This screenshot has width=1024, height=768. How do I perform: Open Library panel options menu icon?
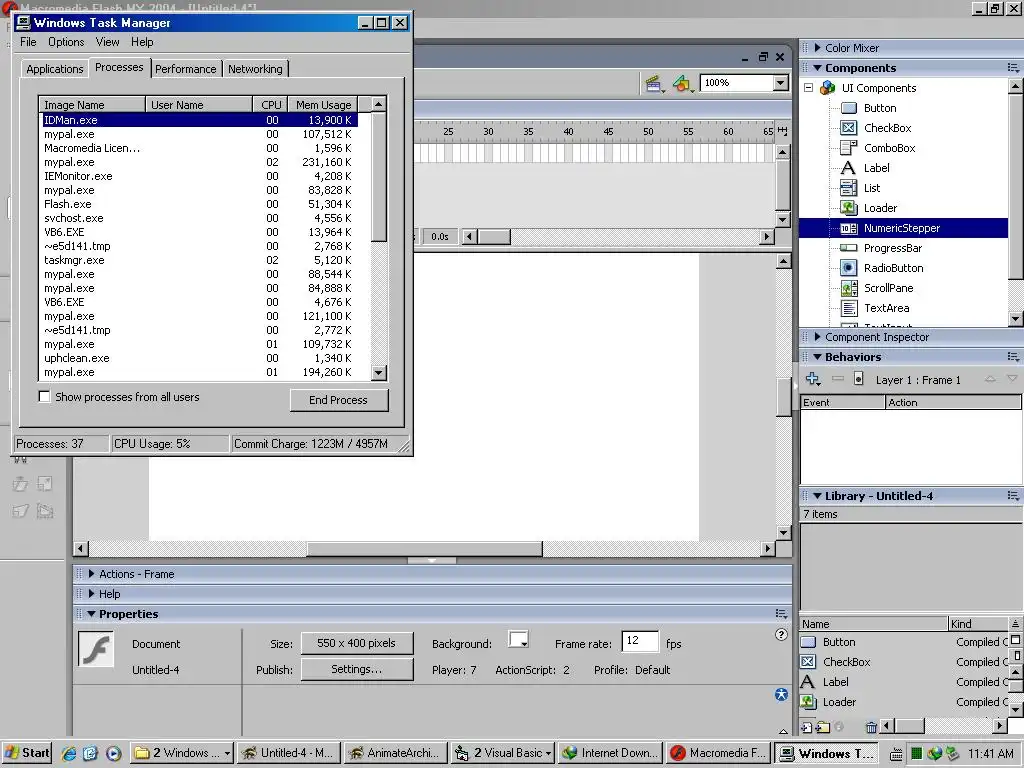pos(1013,496)
